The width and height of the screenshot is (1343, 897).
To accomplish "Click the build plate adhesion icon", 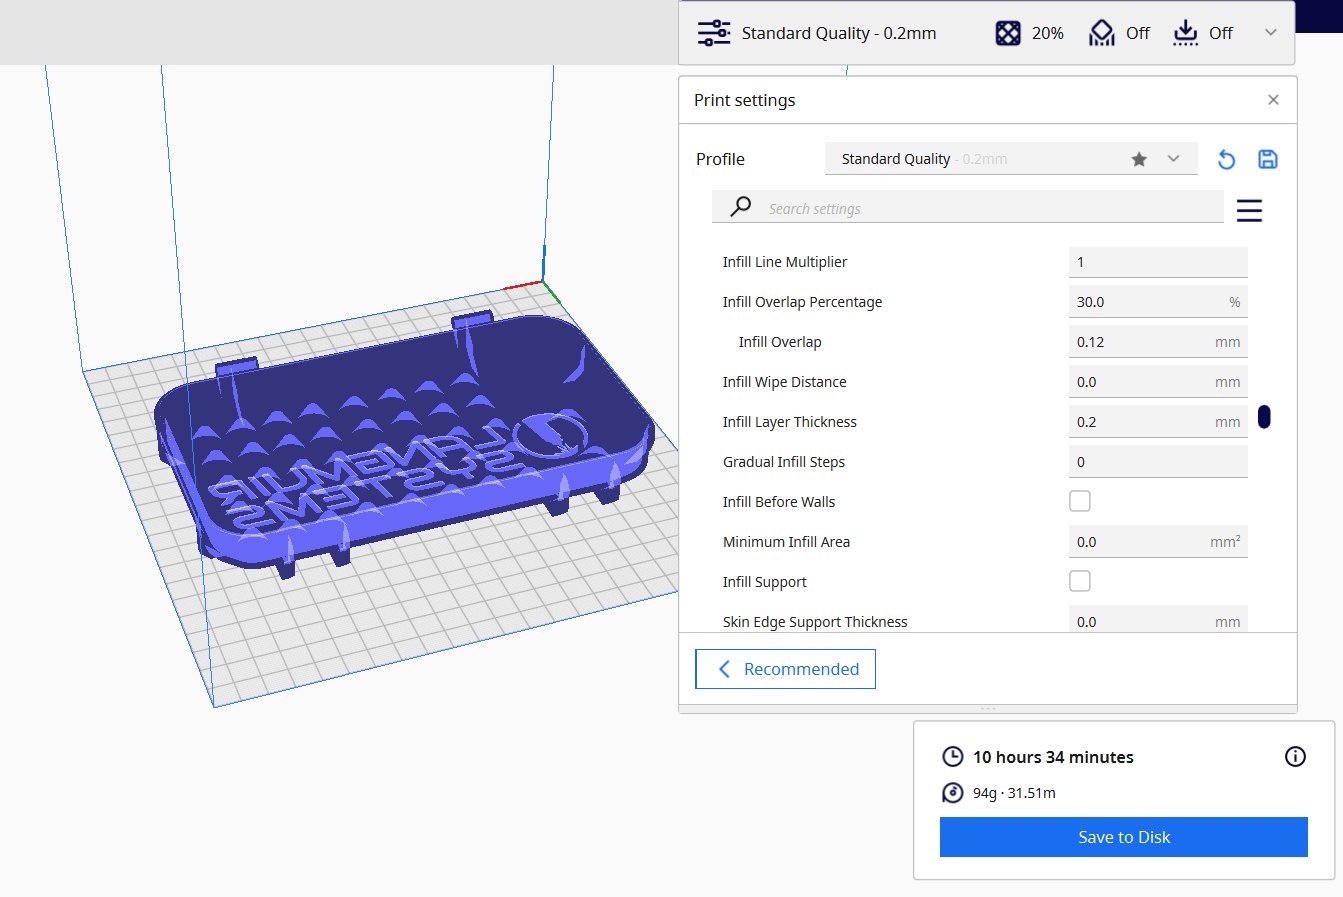I will [x=1185, y=33].
